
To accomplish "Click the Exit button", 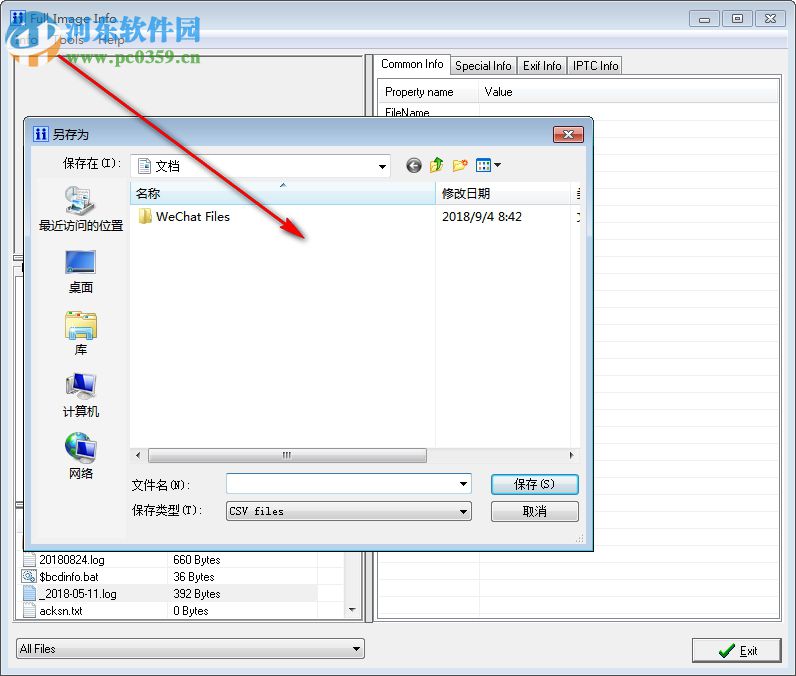I will click(736, 651).
